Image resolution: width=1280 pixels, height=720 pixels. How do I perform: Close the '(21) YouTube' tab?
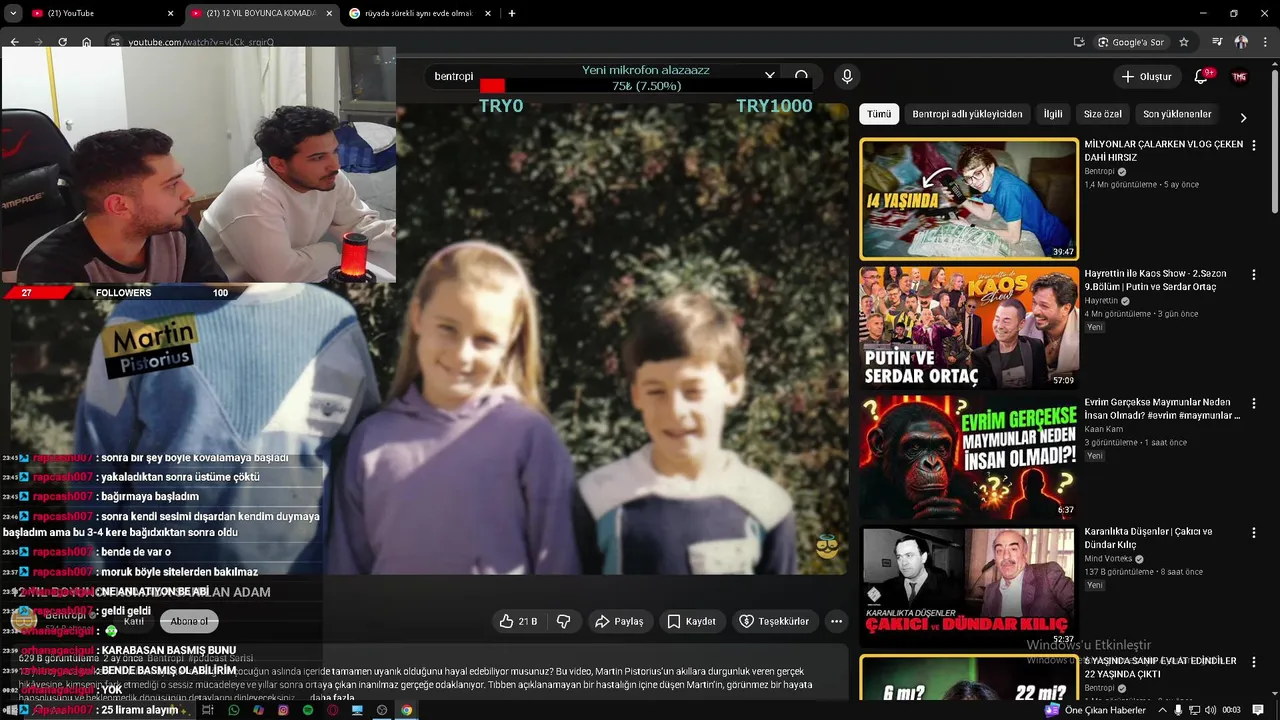(170, 13)
